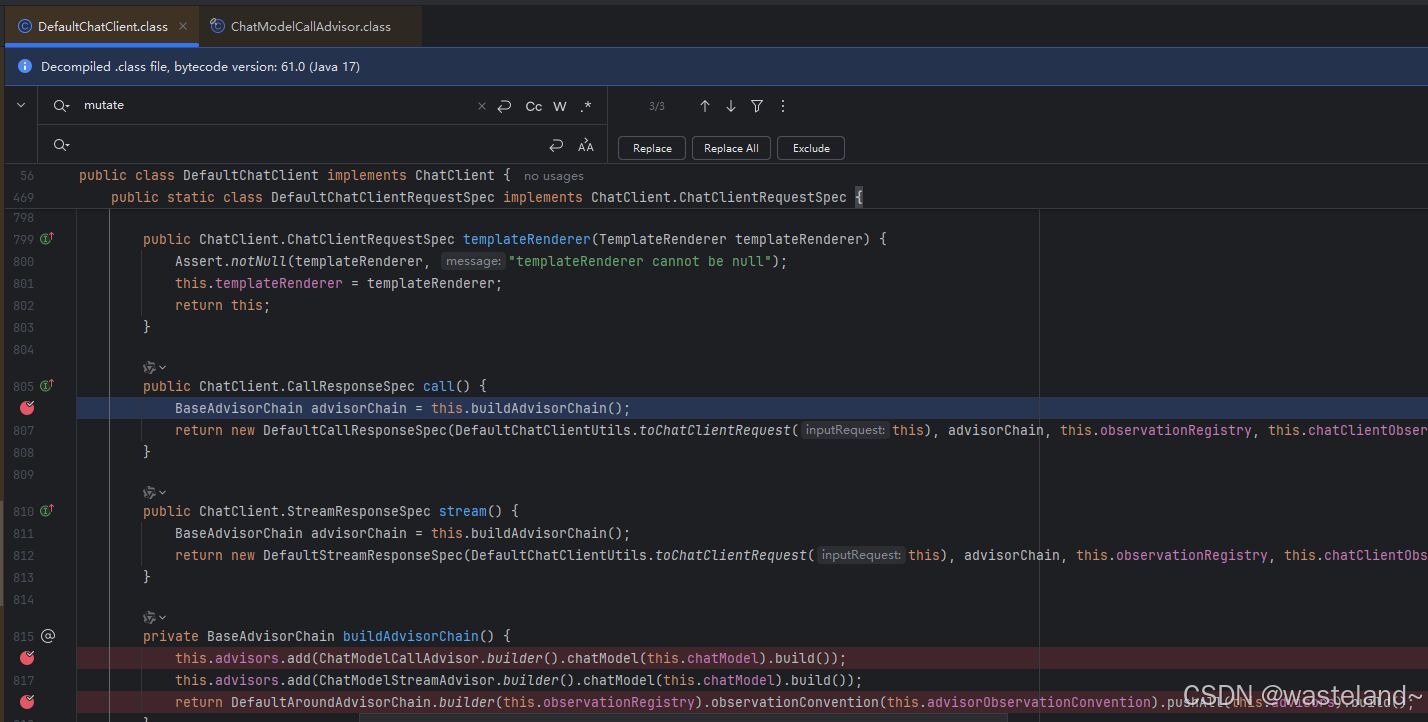
Task: Click DefaultAroundAdvisorChain on line 818
Action: pos(331,702)
